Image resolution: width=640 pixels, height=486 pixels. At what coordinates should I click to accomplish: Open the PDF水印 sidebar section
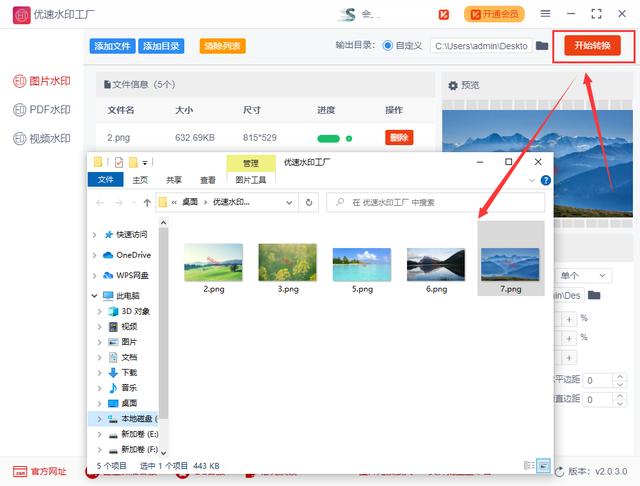pos(42,109)
